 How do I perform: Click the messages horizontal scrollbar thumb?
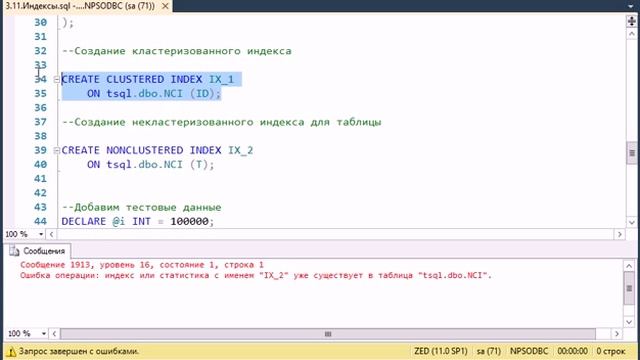pyautogui.click(x=328, y=334)
